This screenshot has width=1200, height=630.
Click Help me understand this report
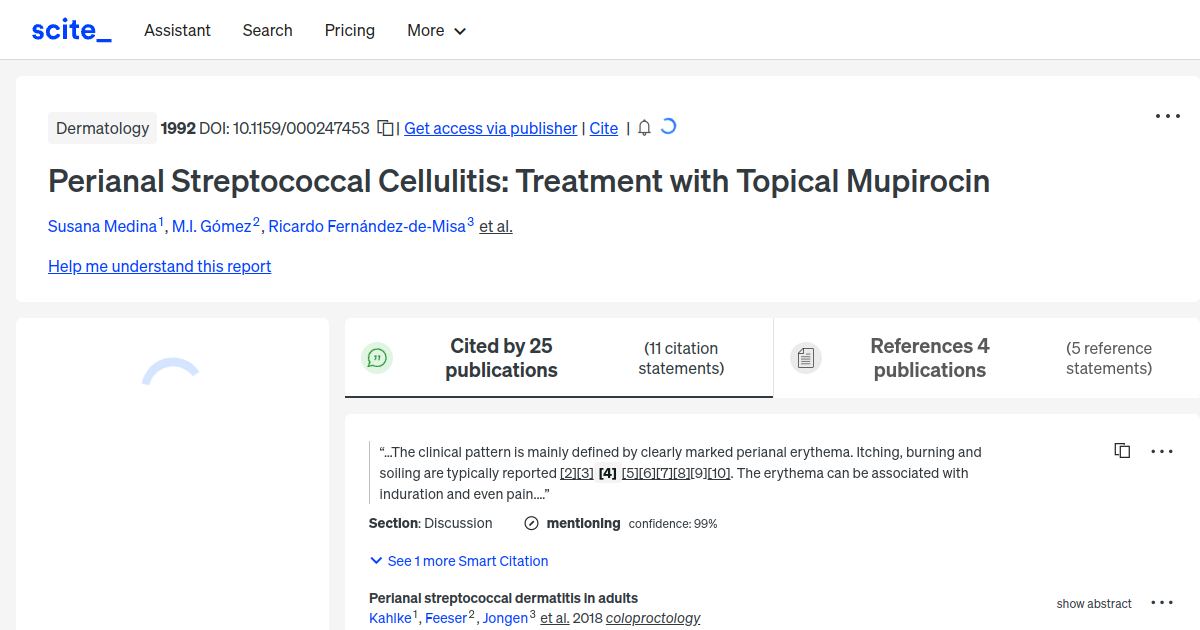click(x=159, y=266)
